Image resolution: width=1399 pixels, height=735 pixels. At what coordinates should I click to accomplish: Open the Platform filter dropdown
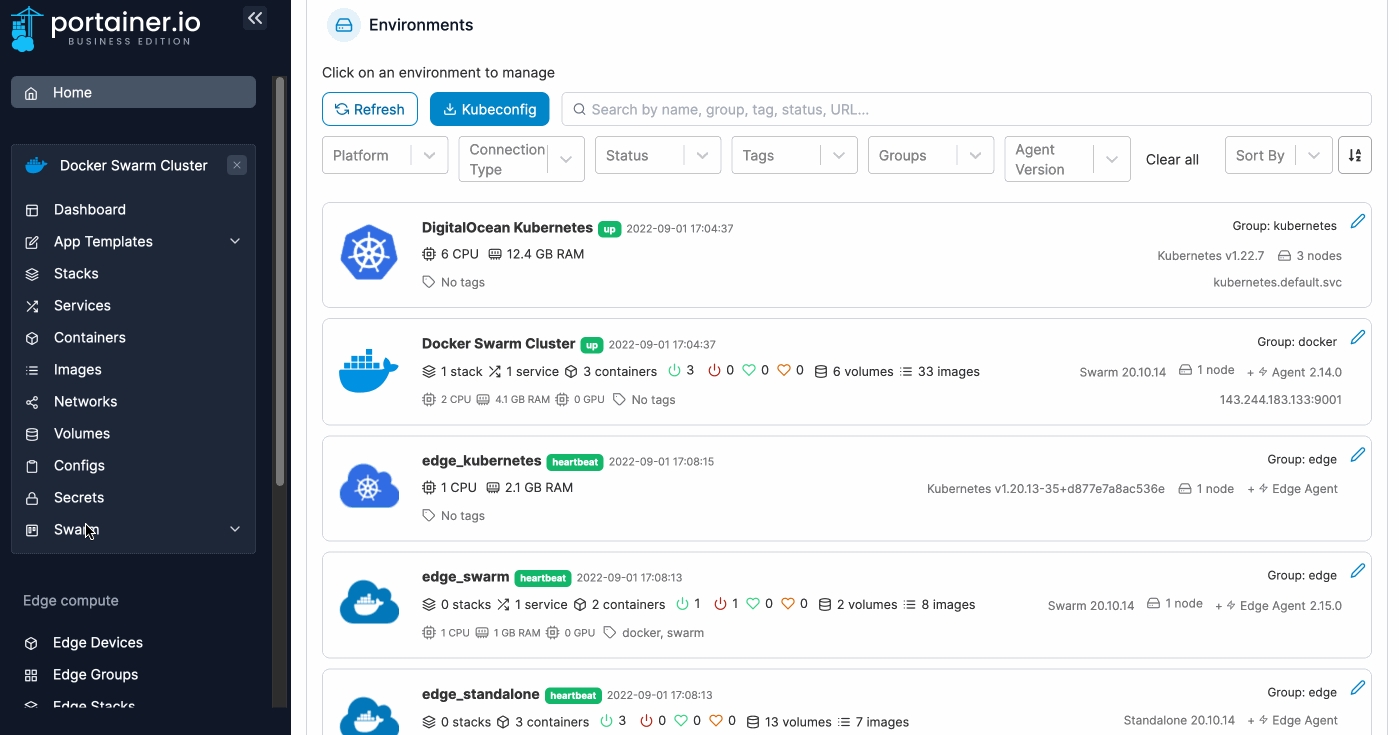click(384, 156)
